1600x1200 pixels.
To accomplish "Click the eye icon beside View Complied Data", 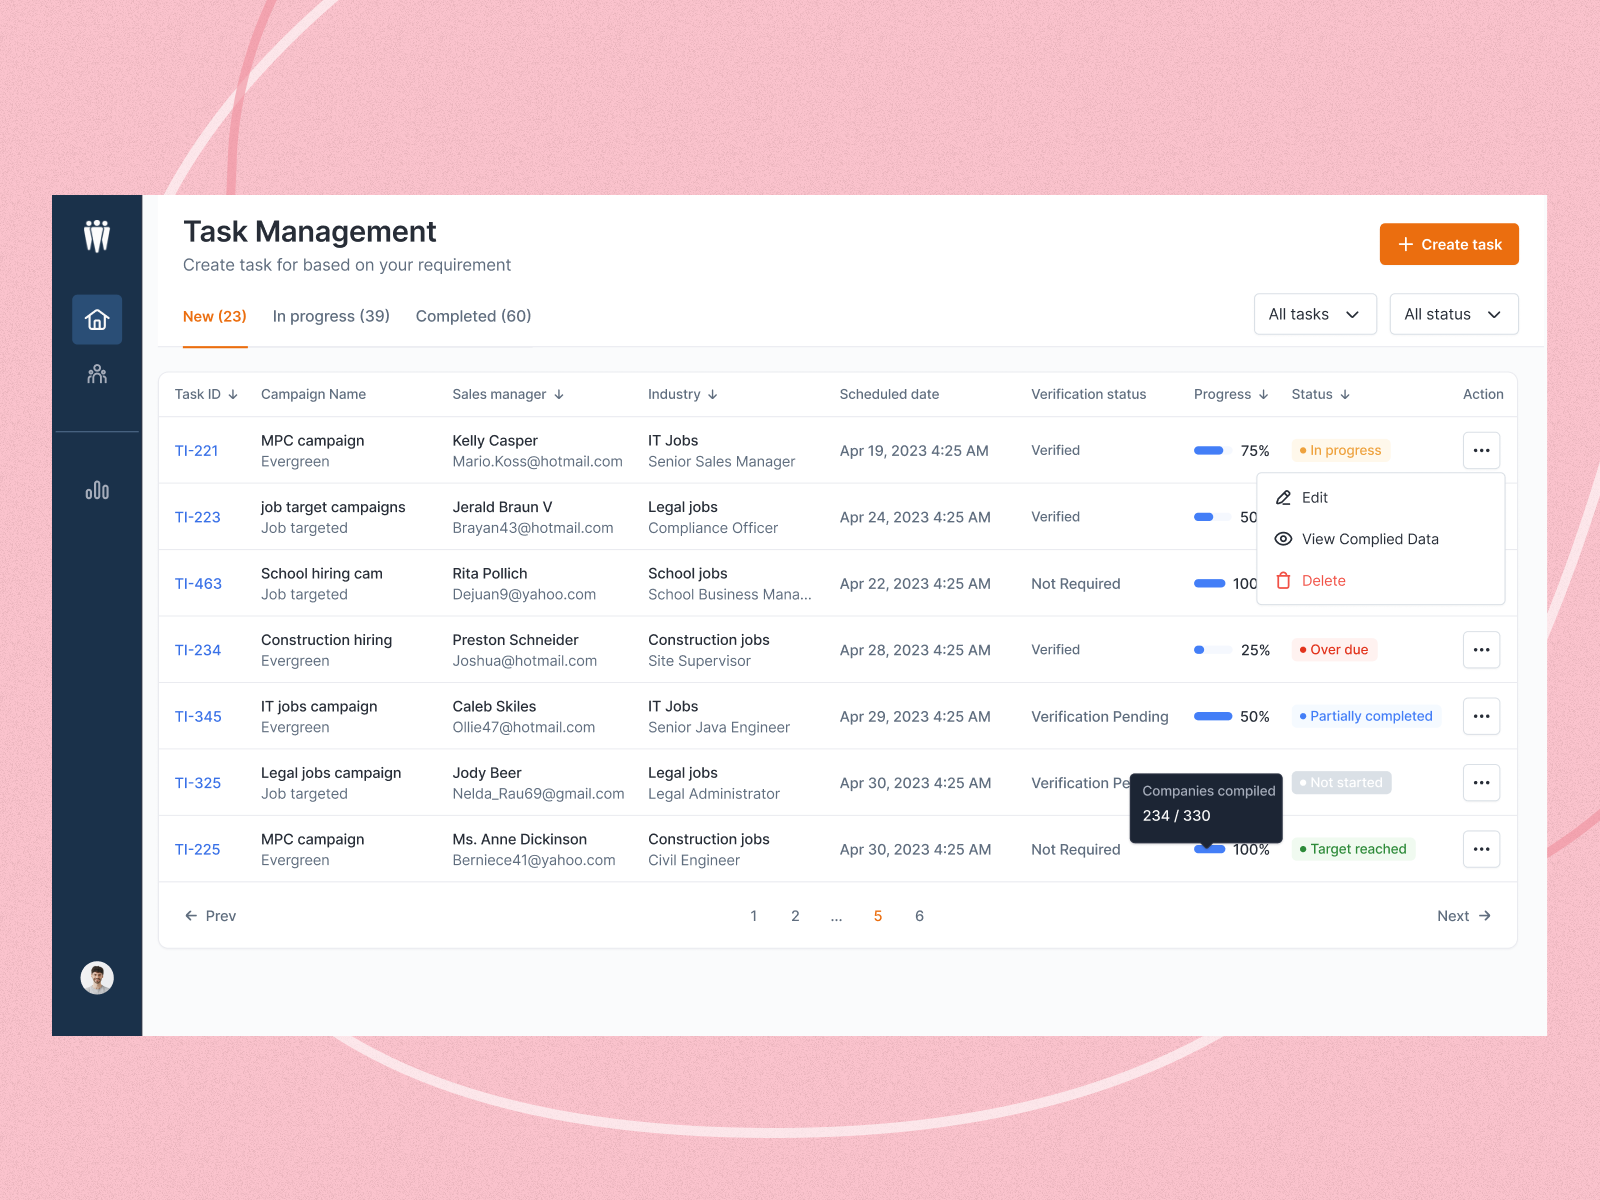I will (x=1283, y=539).
